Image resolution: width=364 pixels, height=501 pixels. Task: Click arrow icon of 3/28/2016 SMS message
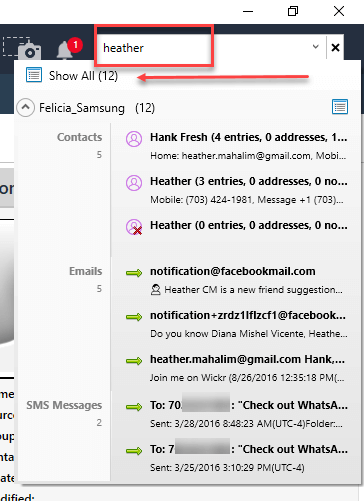click(x=134, y=407)
